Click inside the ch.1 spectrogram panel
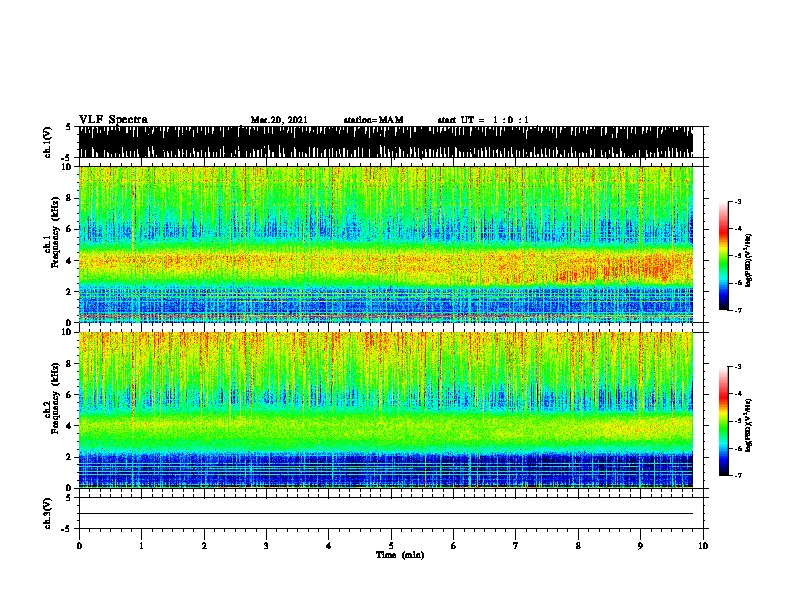792x612 pixels. click(x=386, y=244)
